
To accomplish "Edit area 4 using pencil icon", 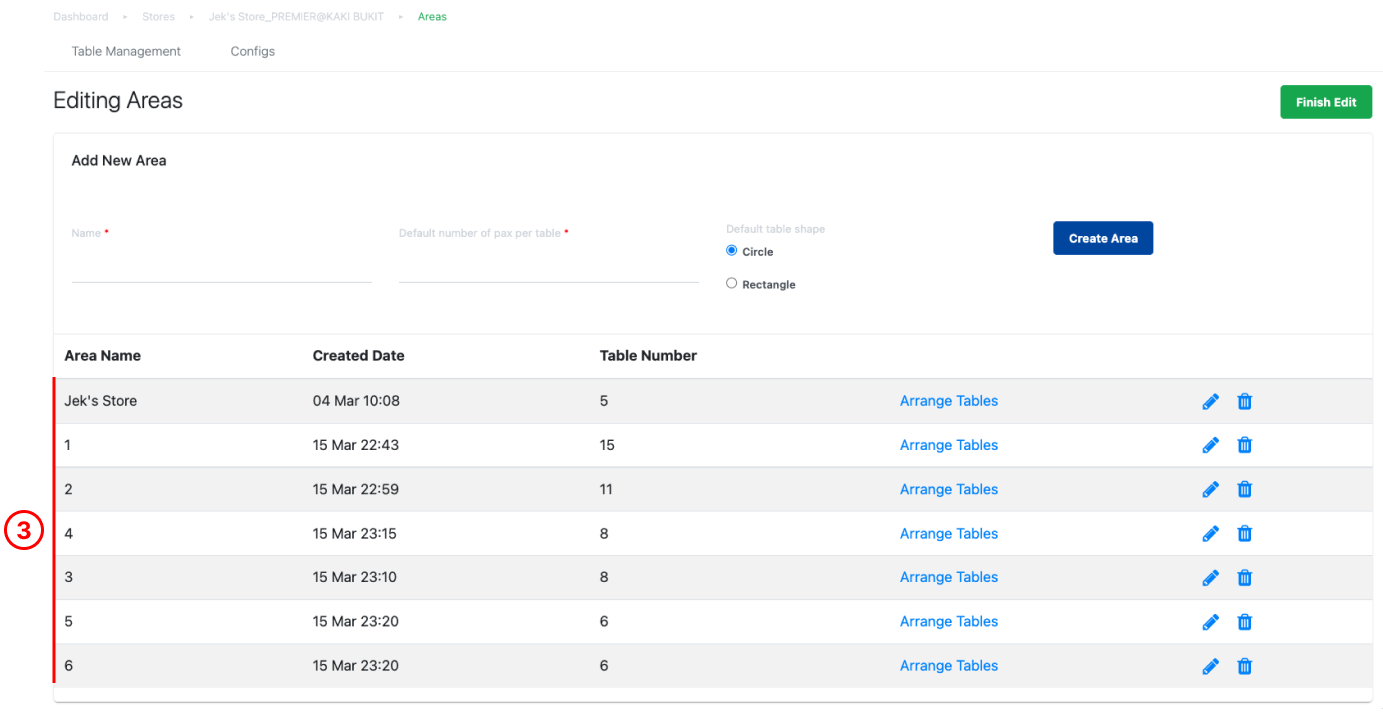I will [1210, 533].
